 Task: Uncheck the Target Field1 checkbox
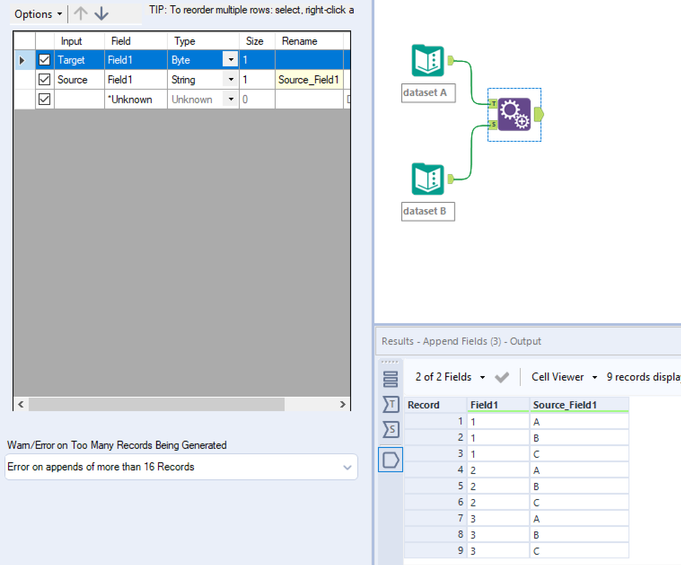pos(44,59)
